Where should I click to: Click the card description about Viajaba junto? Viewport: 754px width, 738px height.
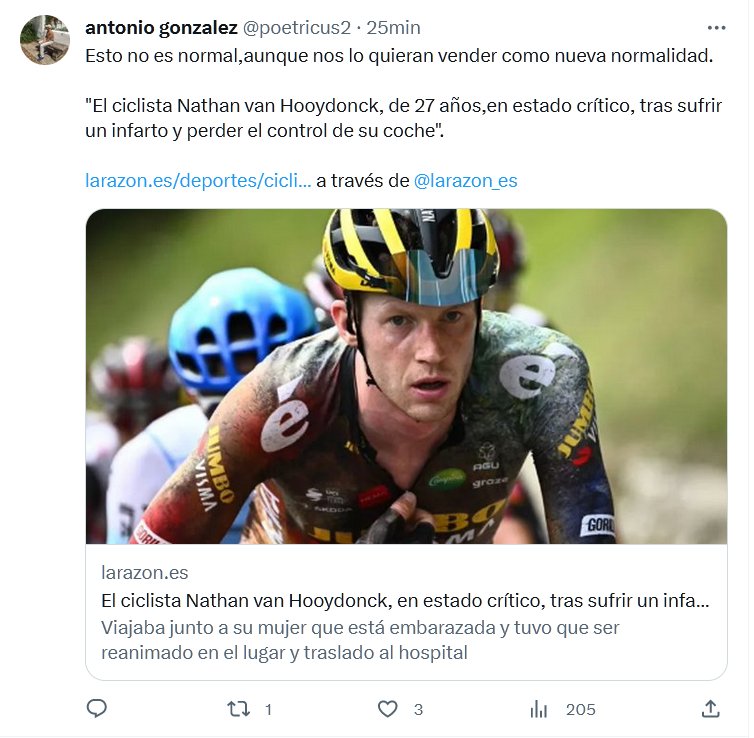[x=360, y=640]
